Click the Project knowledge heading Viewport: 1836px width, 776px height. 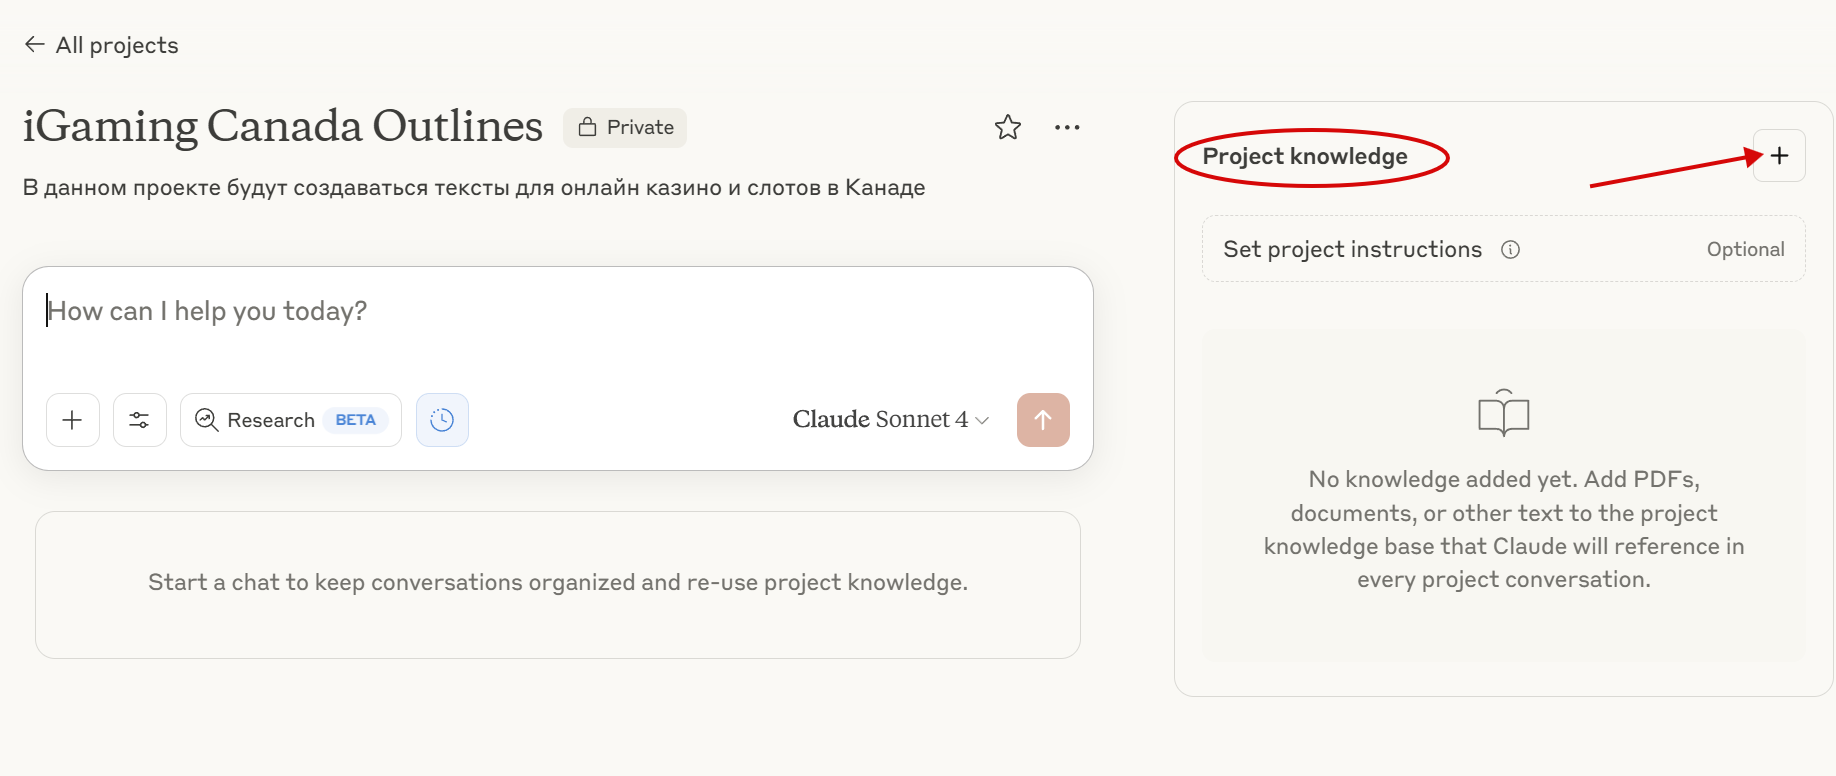1305,156
